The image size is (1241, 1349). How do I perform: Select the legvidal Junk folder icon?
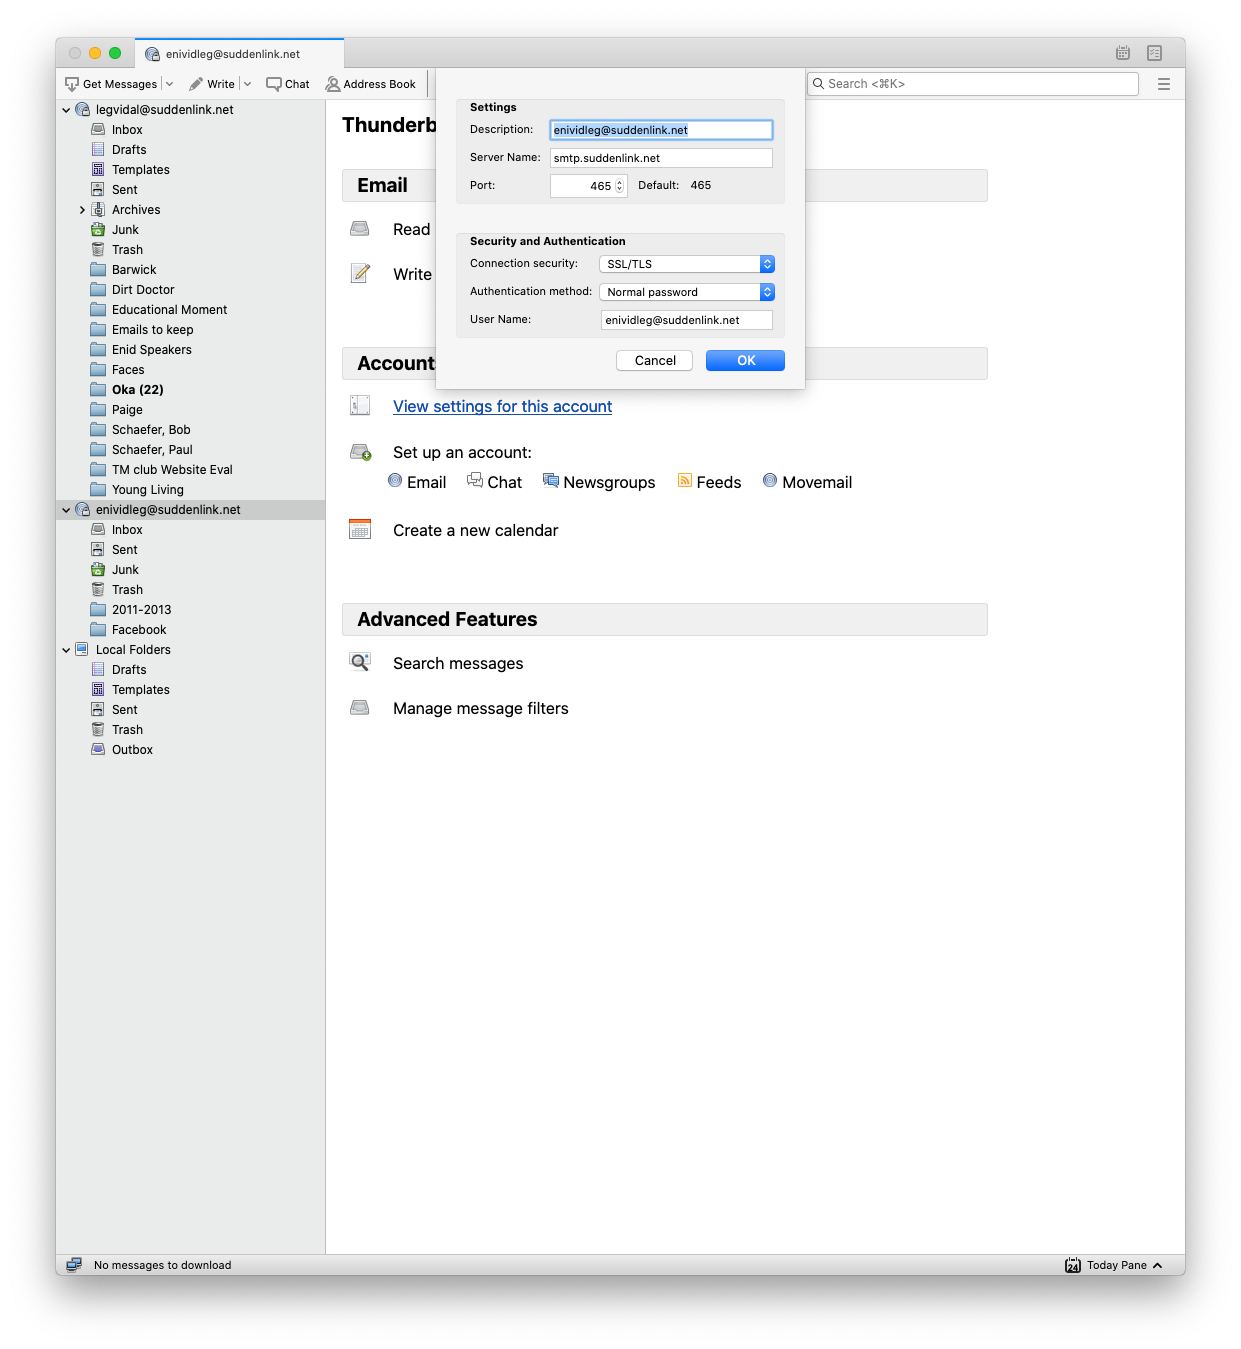coord(98,229)
